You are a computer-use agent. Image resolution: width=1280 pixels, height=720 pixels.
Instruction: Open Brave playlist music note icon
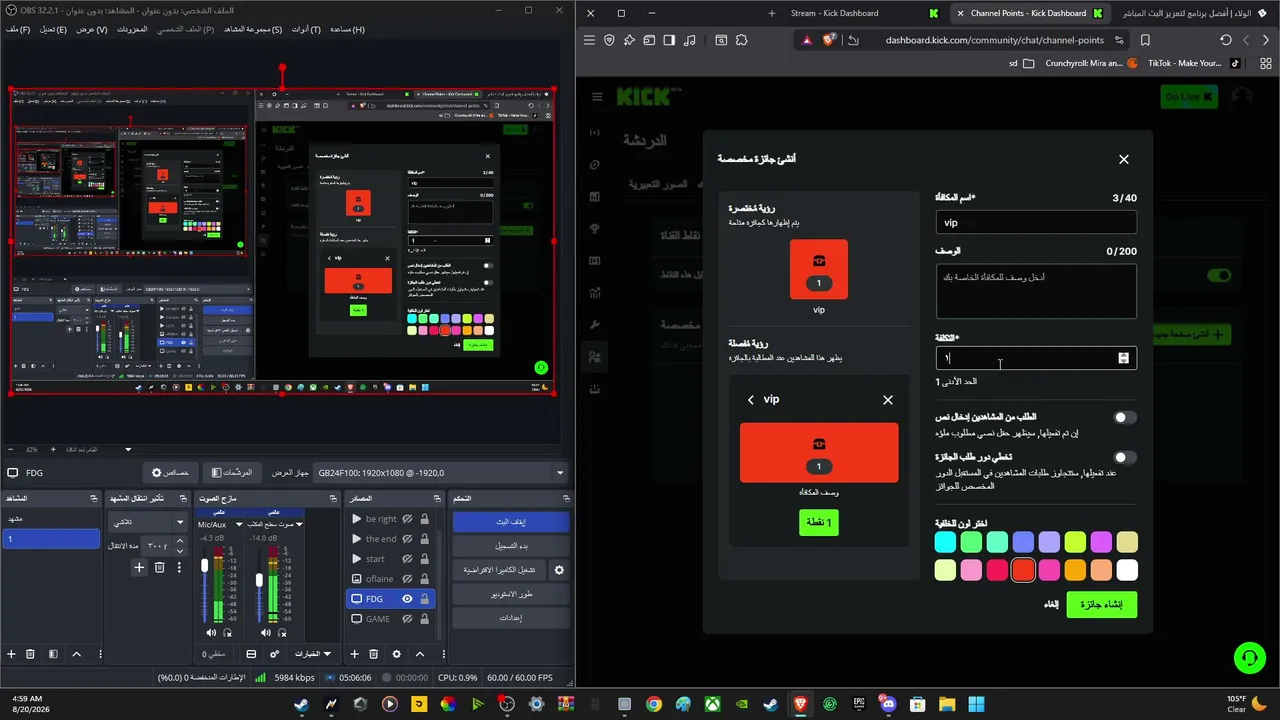[x=690, y=40]
